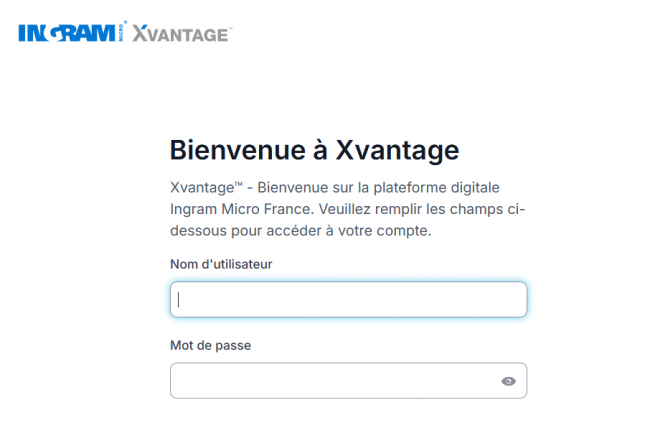This screenshot has width=650, height=433.
Task: Click the small vertical "MICRO" logo text
Action: coord(123,34)
